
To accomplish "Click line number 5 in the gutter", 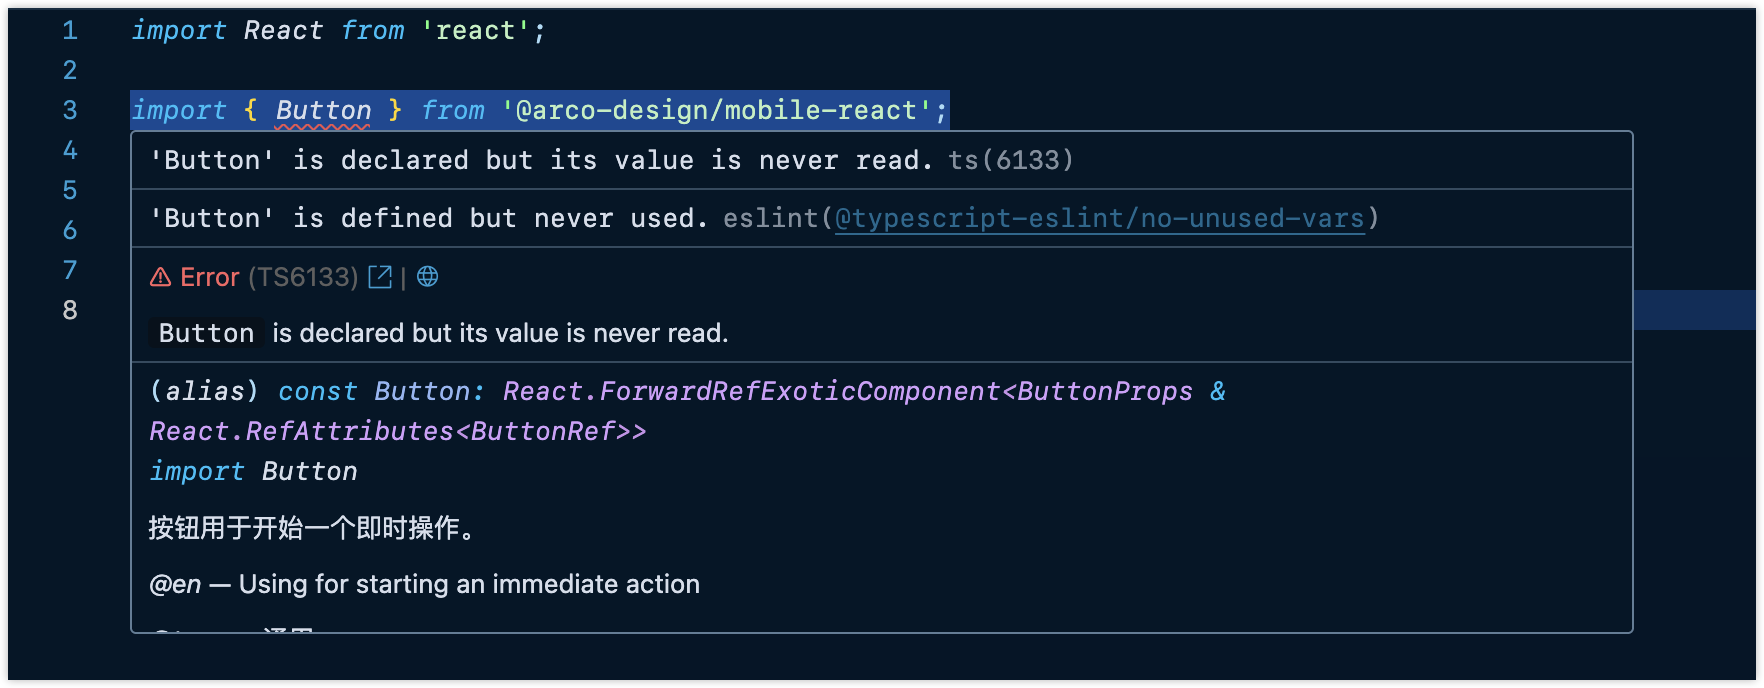I will coord(70,190).
